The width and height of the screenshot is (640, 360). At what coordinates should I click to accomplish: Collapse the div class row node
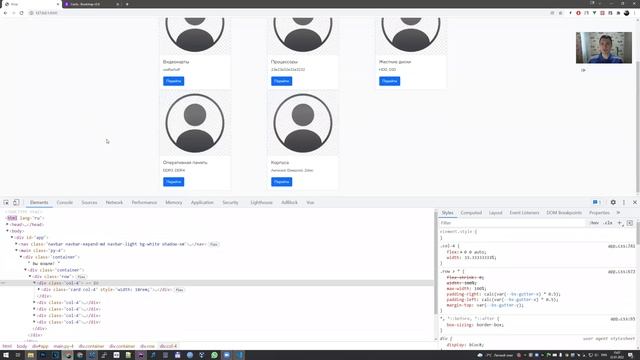(30, 277)
